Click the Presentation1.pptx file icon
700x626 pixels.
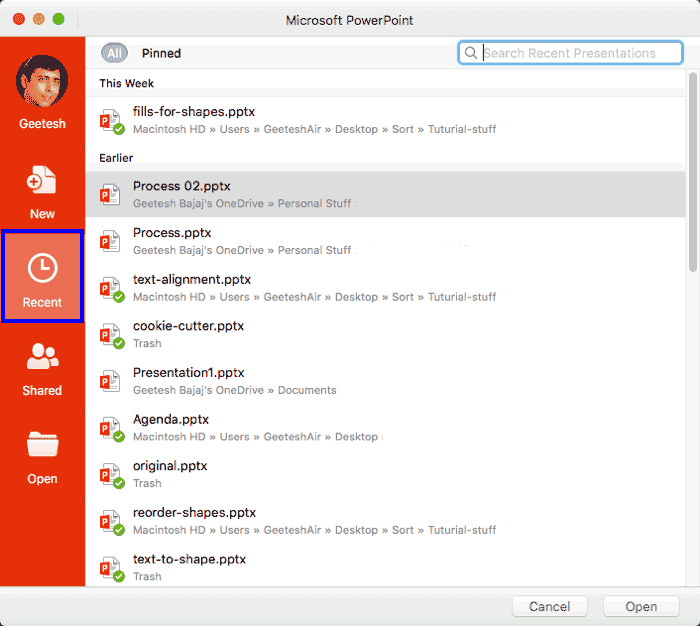point(110,381)
